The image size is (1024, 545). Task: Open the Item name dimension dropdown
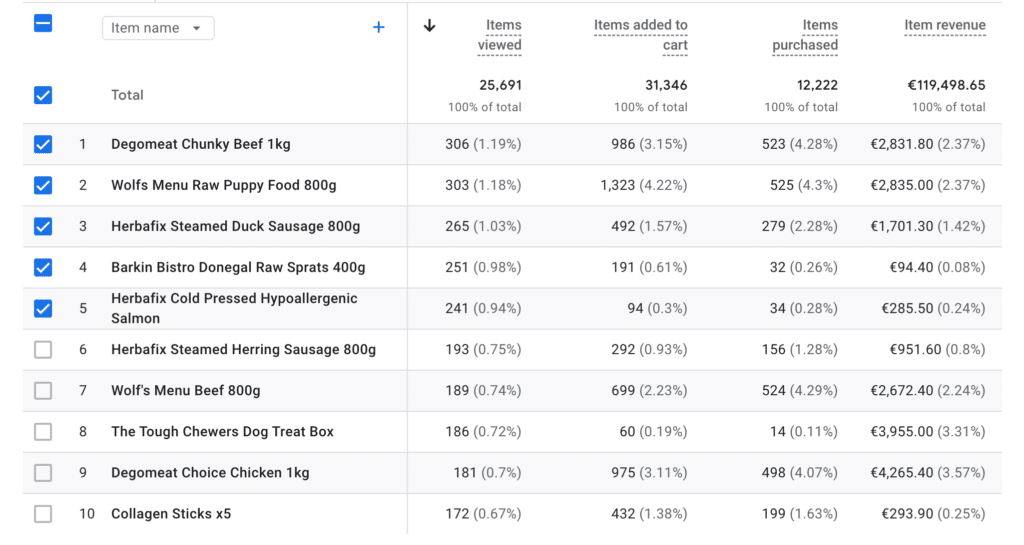click(158, 28)
